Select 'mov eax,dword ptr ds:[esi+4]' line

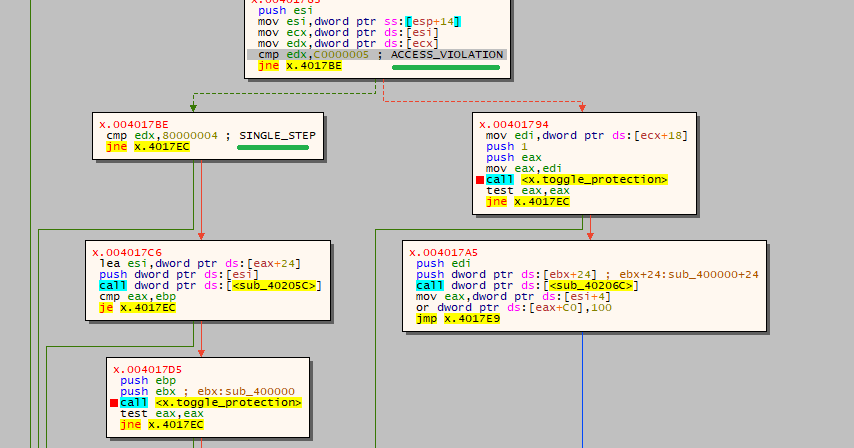tap(513, 297)
